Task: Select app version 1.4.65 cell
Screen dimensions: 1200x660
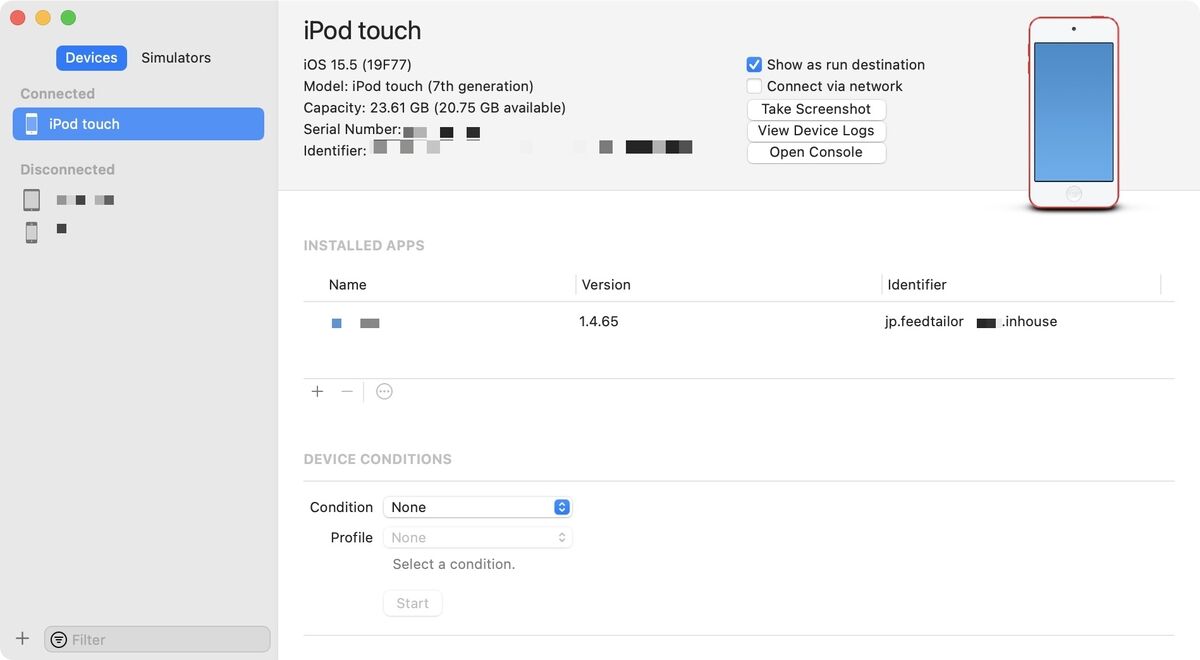Action: pos(598,322)
